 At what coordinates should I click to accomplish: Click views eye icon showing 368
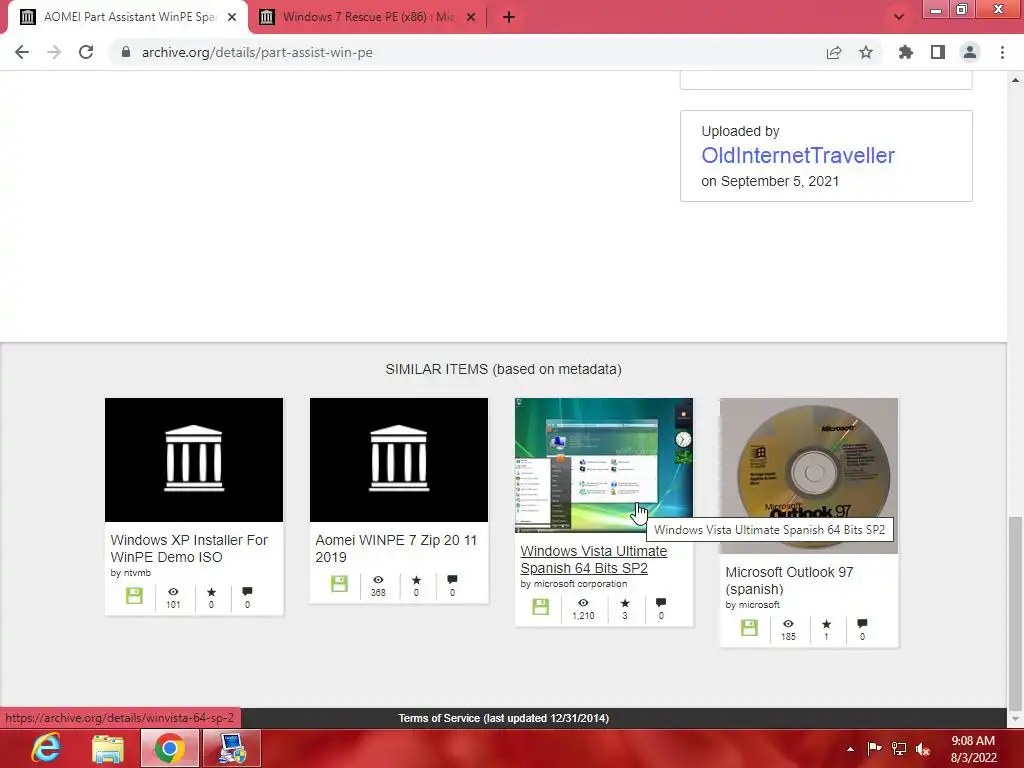(378, 580)
